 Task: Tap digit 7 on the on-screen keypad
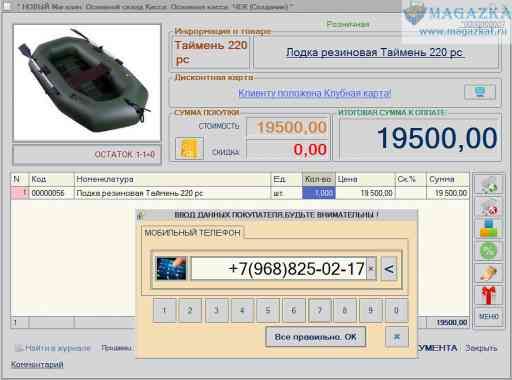[320, 310]
